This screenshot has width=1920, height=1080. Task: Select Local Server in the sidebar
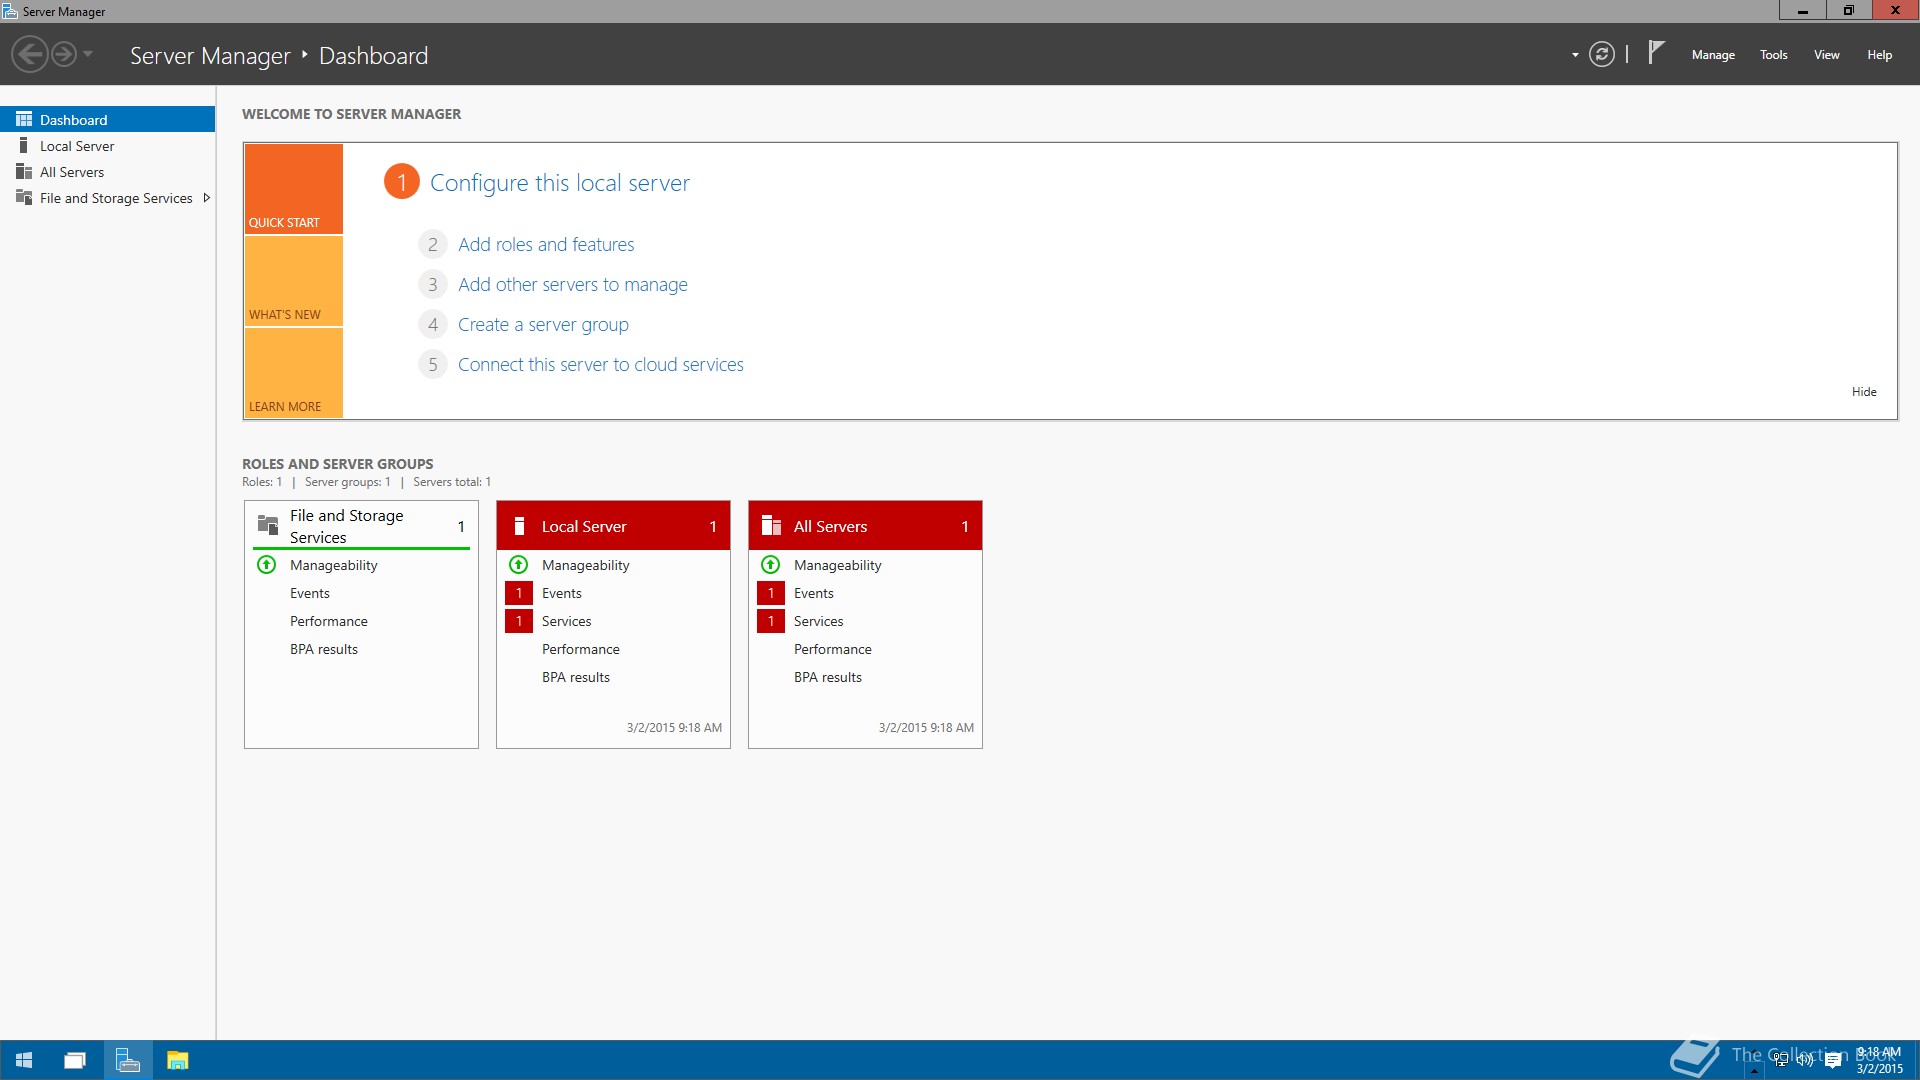(107, 145)
